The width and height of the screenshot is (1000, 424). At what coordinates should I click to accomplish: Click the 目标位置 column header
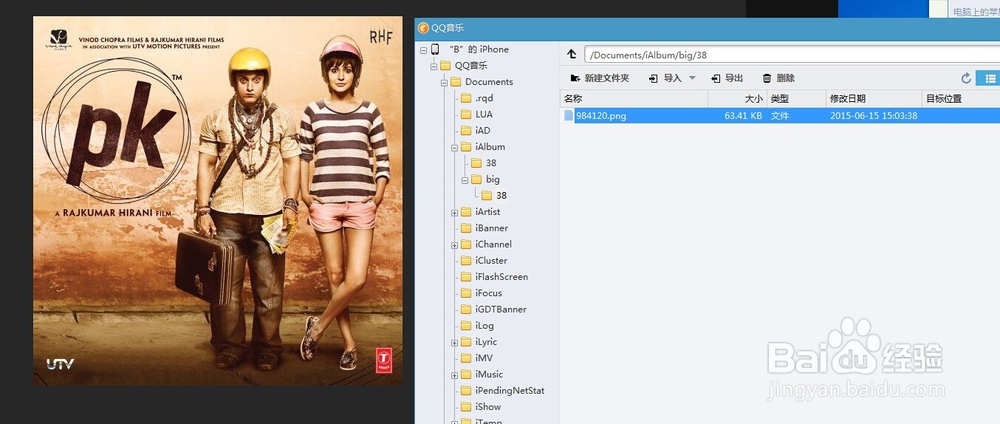[x=960, y=98]
